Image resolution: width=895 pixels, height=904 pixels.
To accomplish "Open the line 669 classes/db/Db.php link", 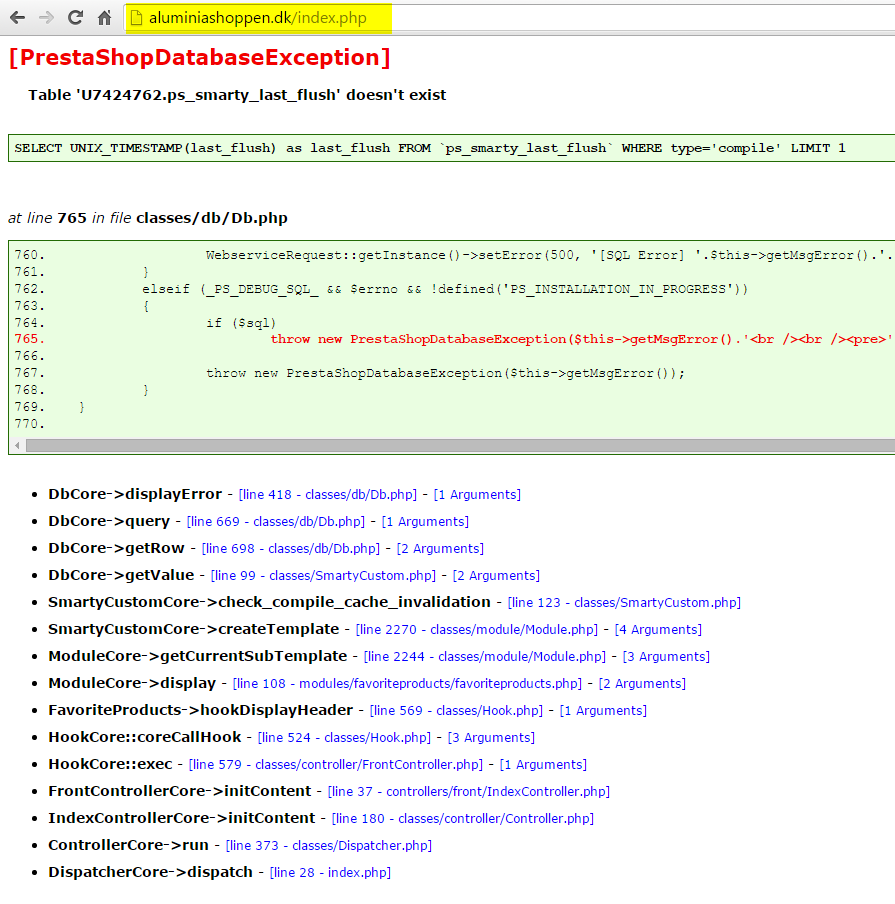I will (276, 522).
